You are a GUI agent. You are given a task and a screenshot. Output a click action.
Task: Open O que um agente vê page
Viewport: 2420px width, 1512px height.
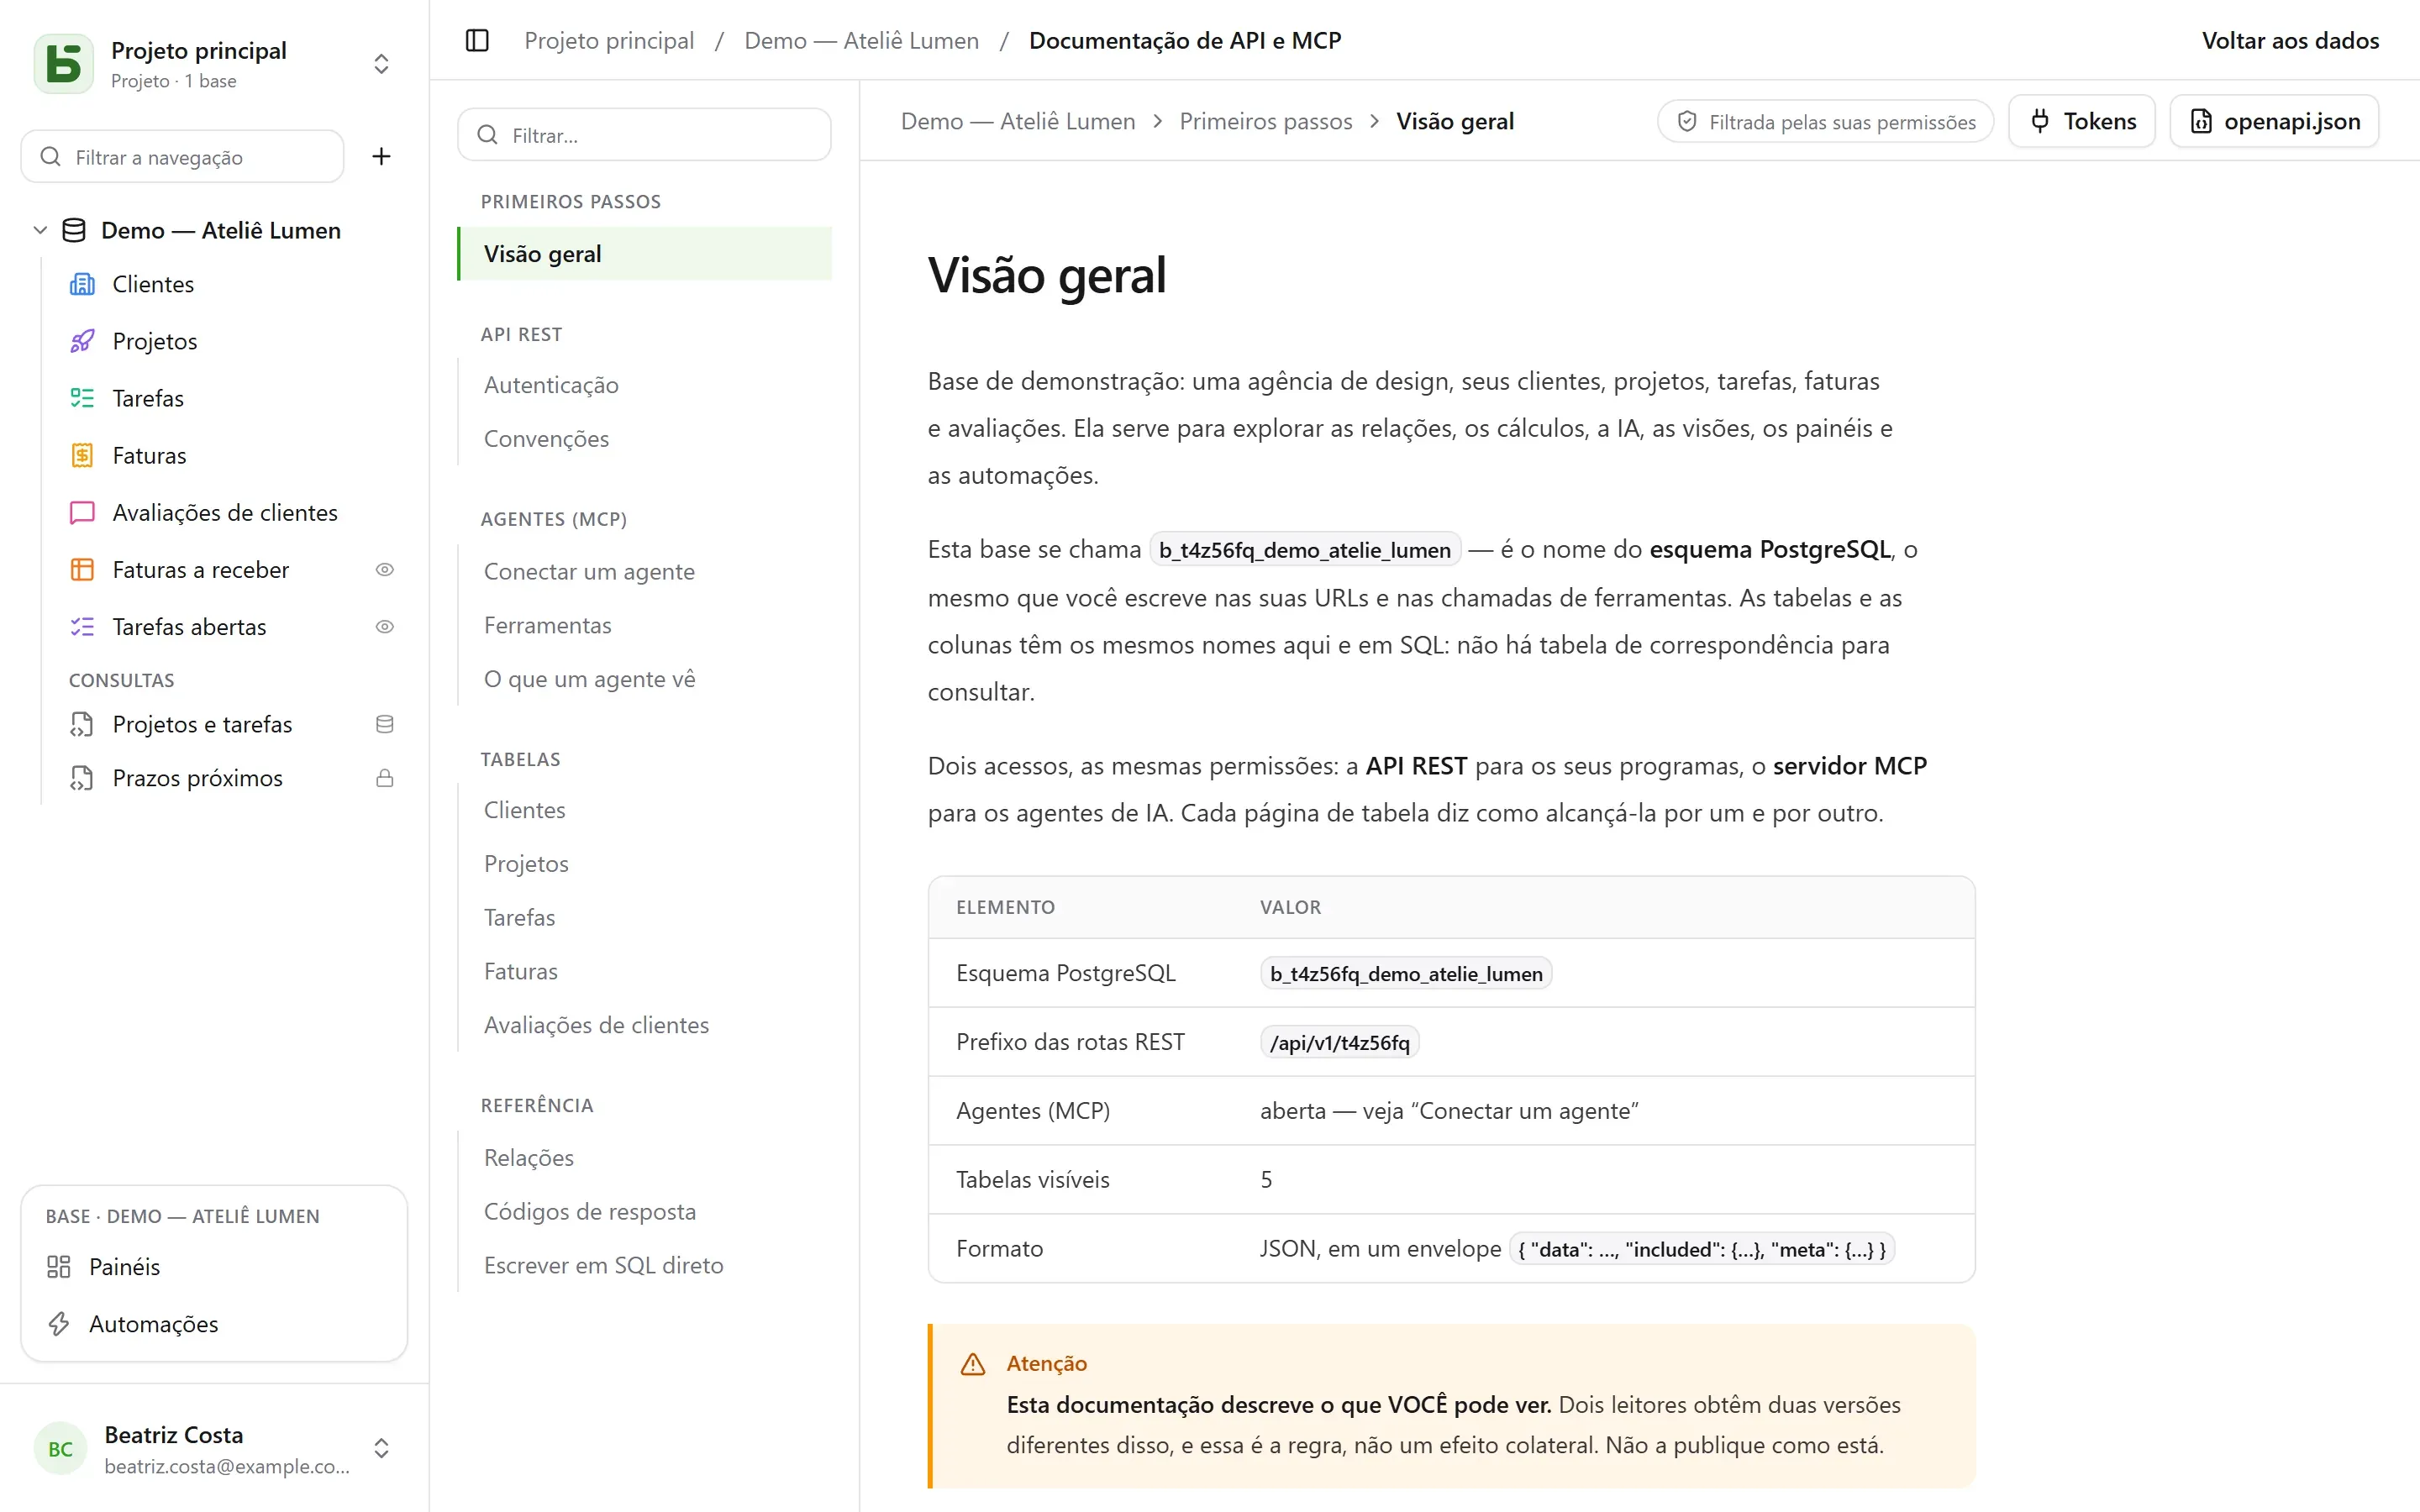589,679
